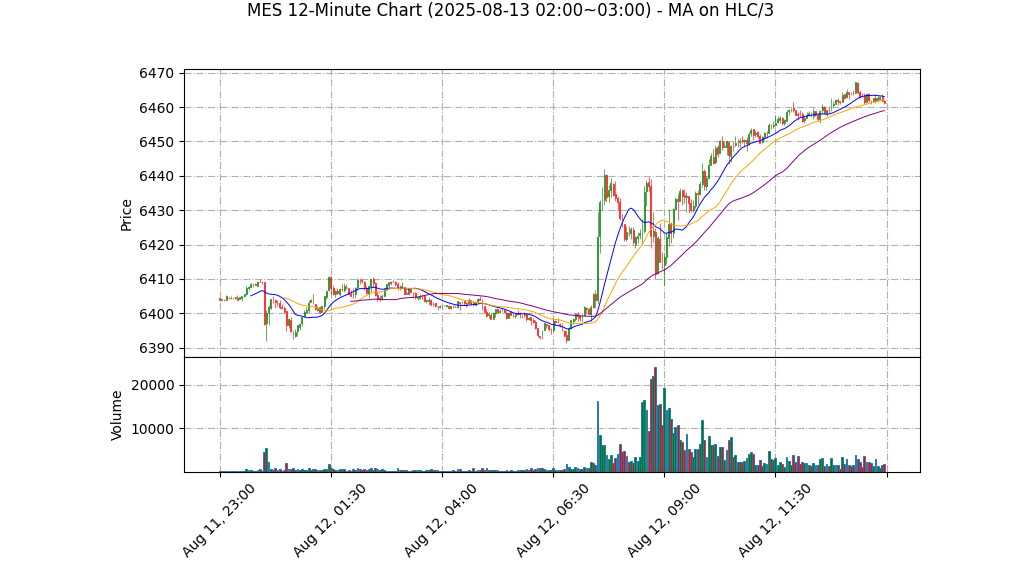Click the 6410 price tick label
Image resolution: width=1022 pixels, height=575 pixels.
pos(156,280)
